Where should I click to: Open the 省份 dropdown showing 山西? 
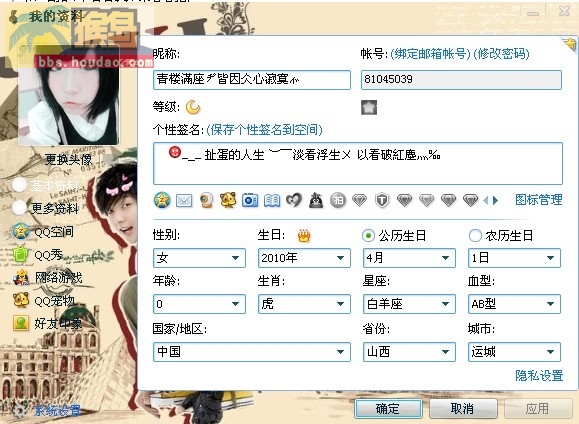point(409,352)
